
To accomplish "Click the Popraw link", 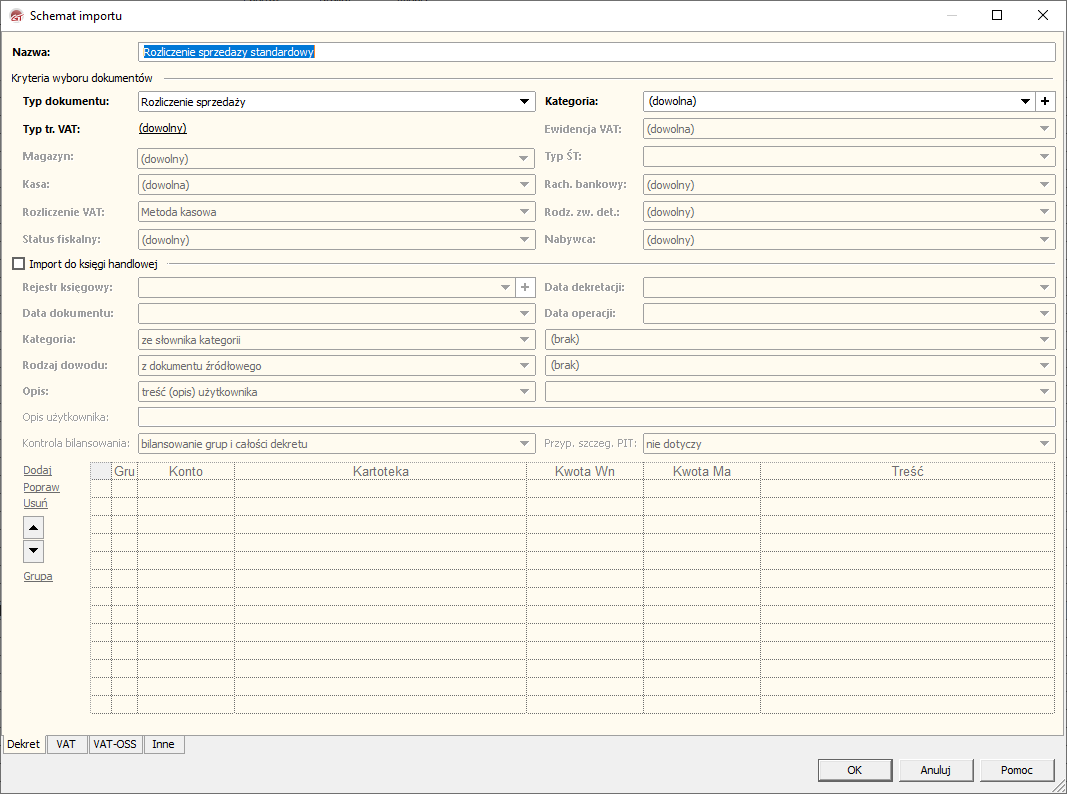I will tap(42, 487).
